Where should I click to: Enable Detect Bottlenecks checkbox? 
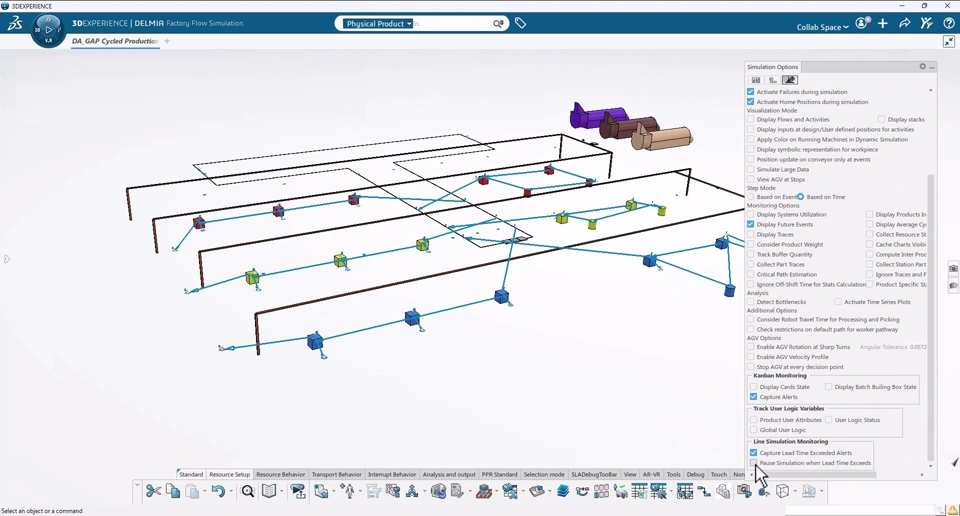(751, 302)
